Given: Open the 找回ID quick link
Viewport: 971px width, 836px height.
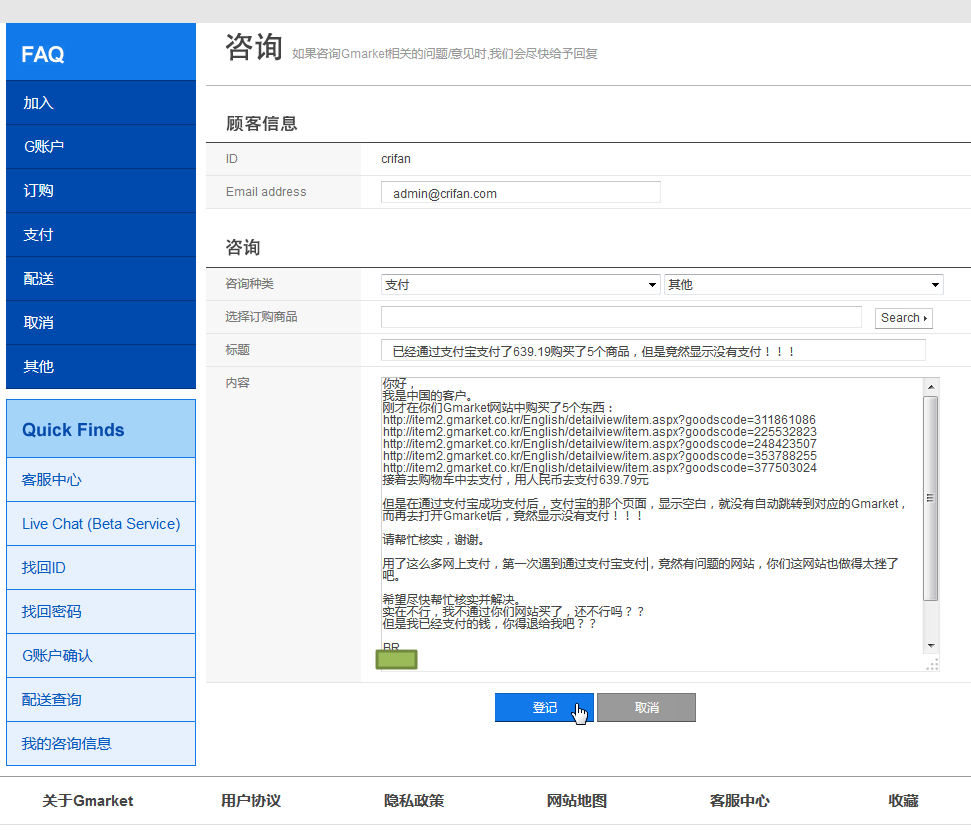Looking at the screenshot, I should click(x=101, y=568).
